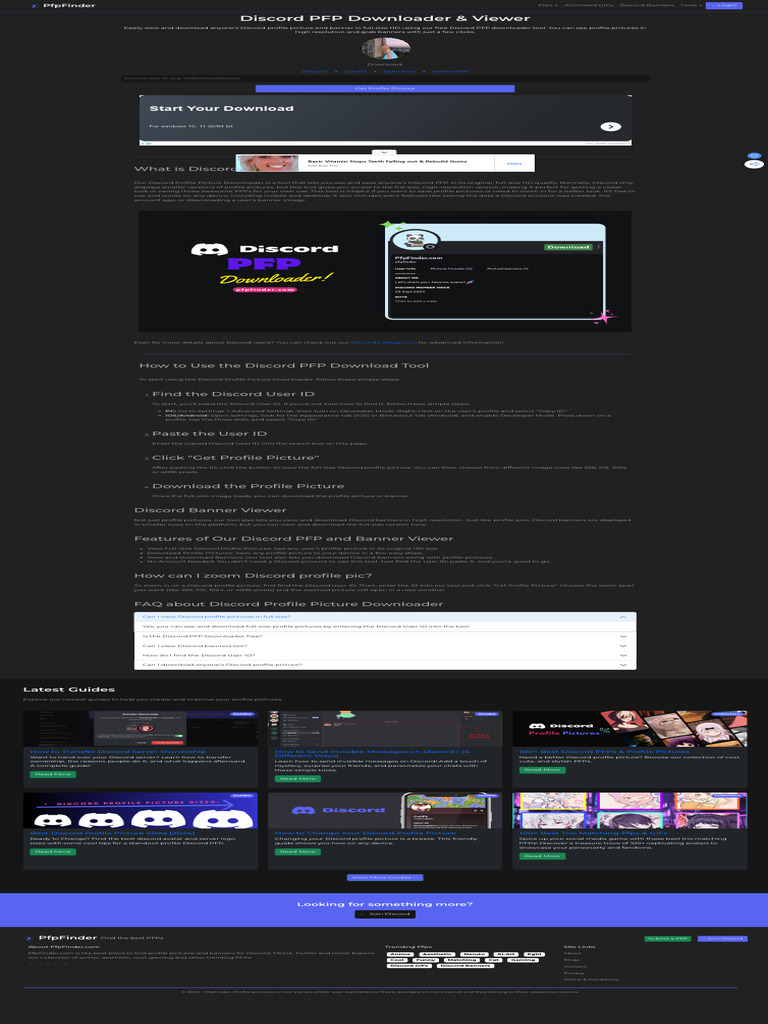This screenshot has width=768, height=1024.
Task: Open the Trio Matching Pfps collection thumbnail
Action: [630, 810]
